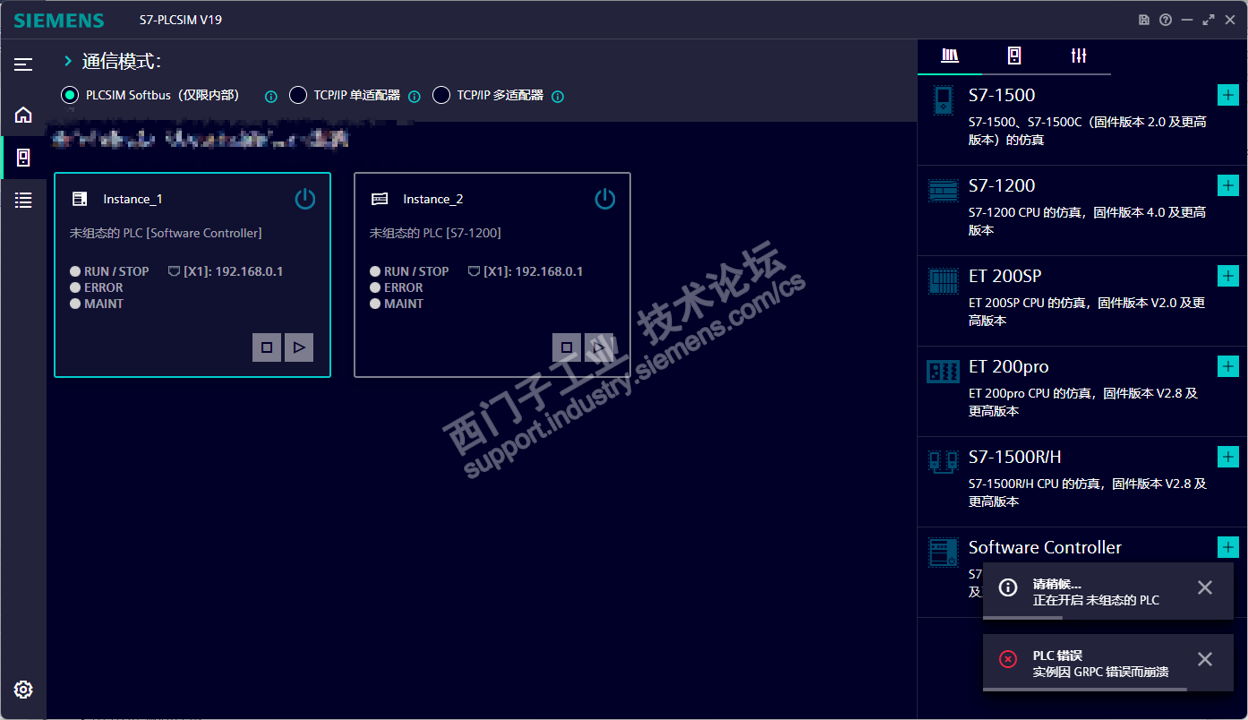The width and height of the screenshot is (1248, 720).
Task: Run Instance_2 with the play button
Action: [599, 347]
